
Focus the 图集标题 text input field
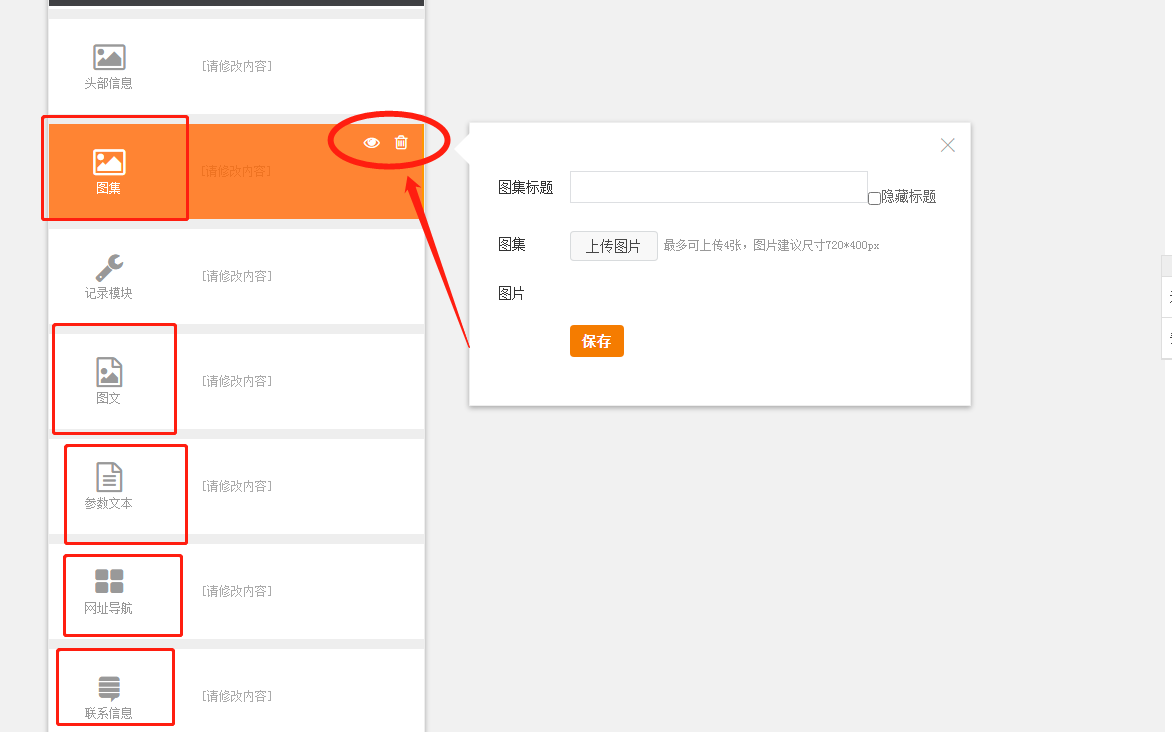click(x=718, y=187)
